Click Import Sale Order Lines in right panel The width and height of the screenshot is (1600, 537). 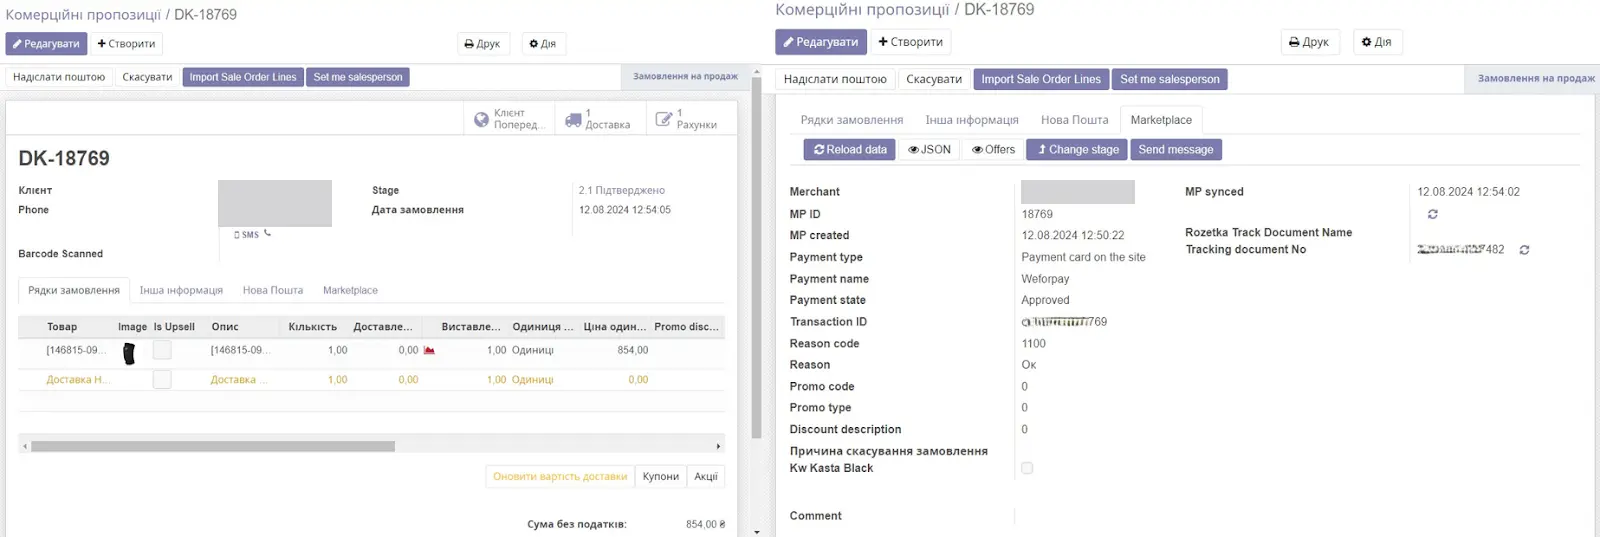(x=1041, y=79)
